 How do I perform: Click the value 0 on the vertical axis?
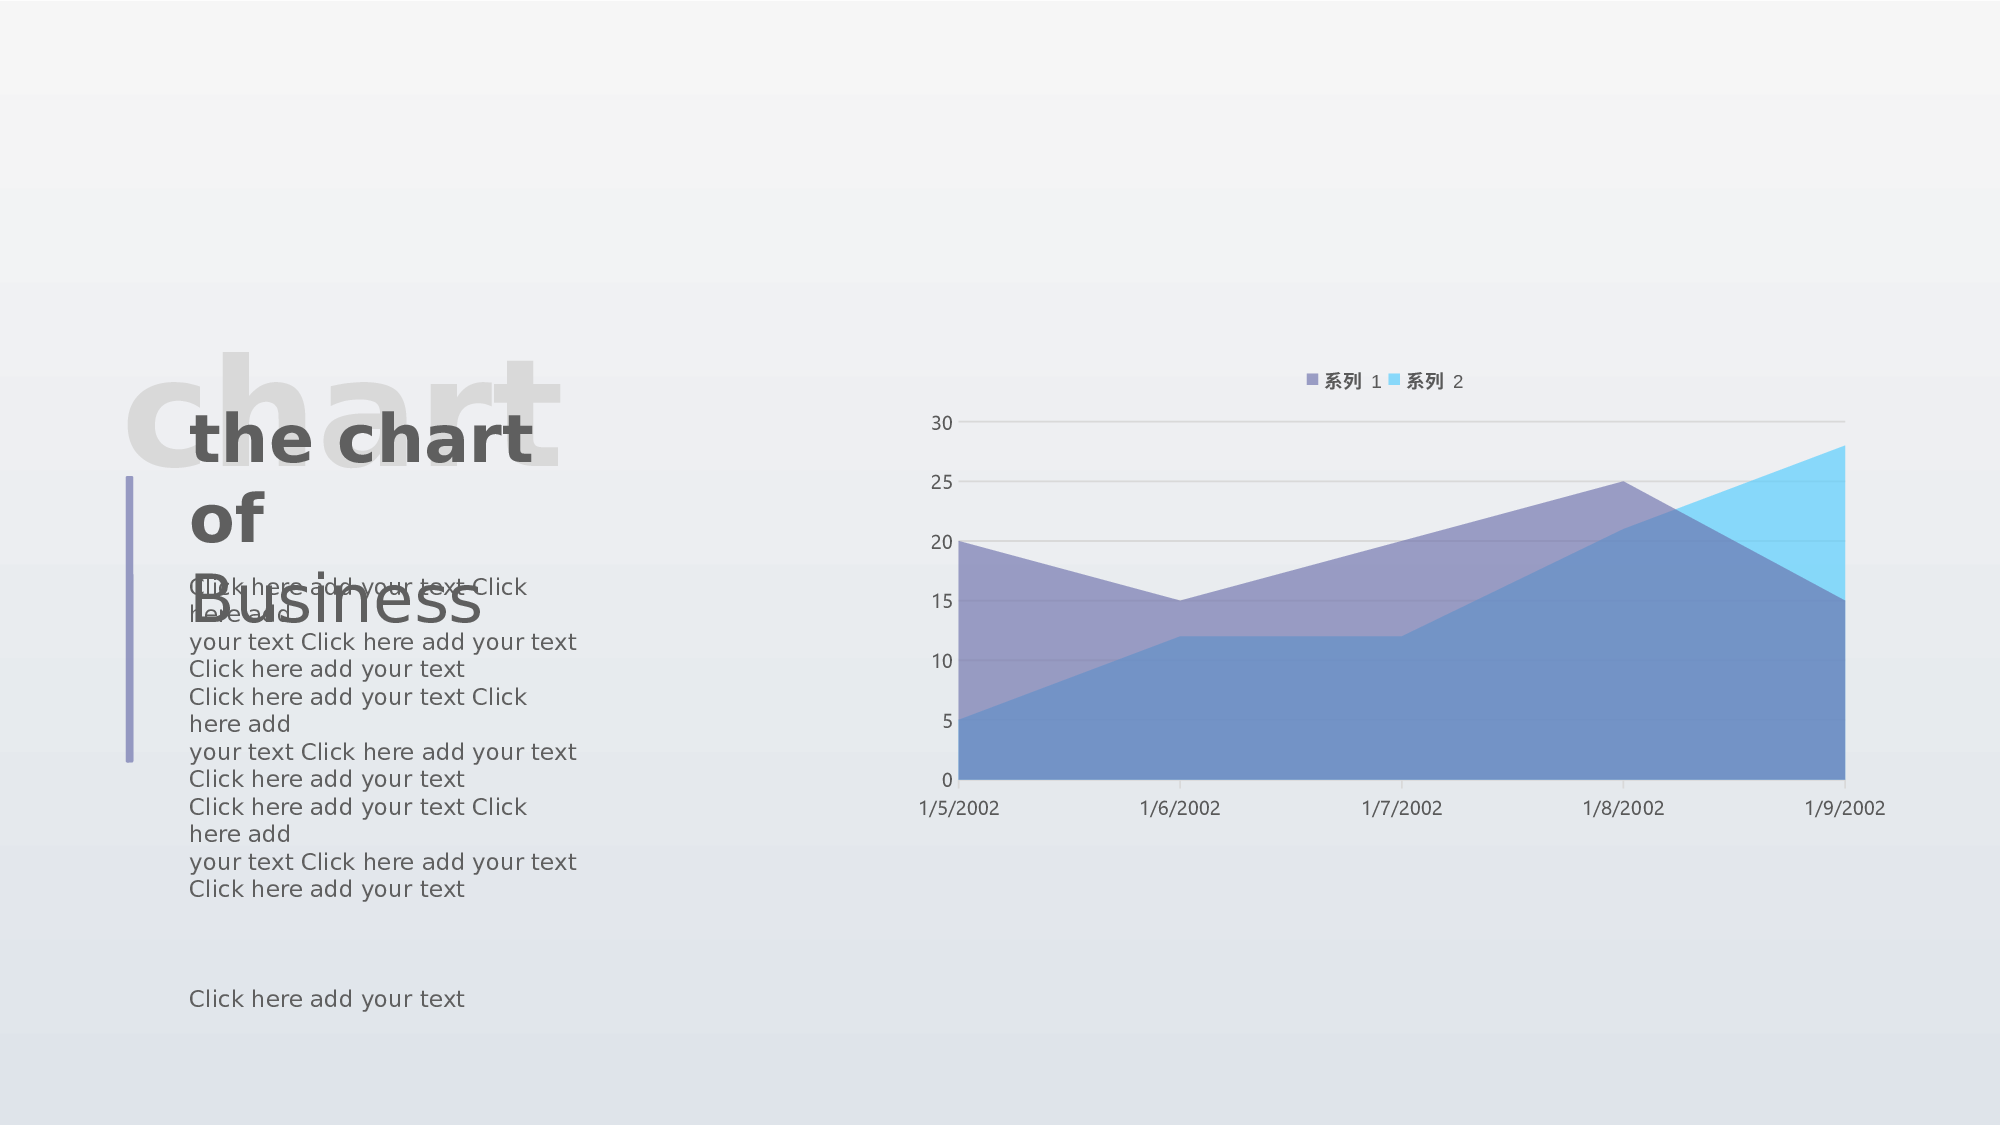tap(947, 780)
